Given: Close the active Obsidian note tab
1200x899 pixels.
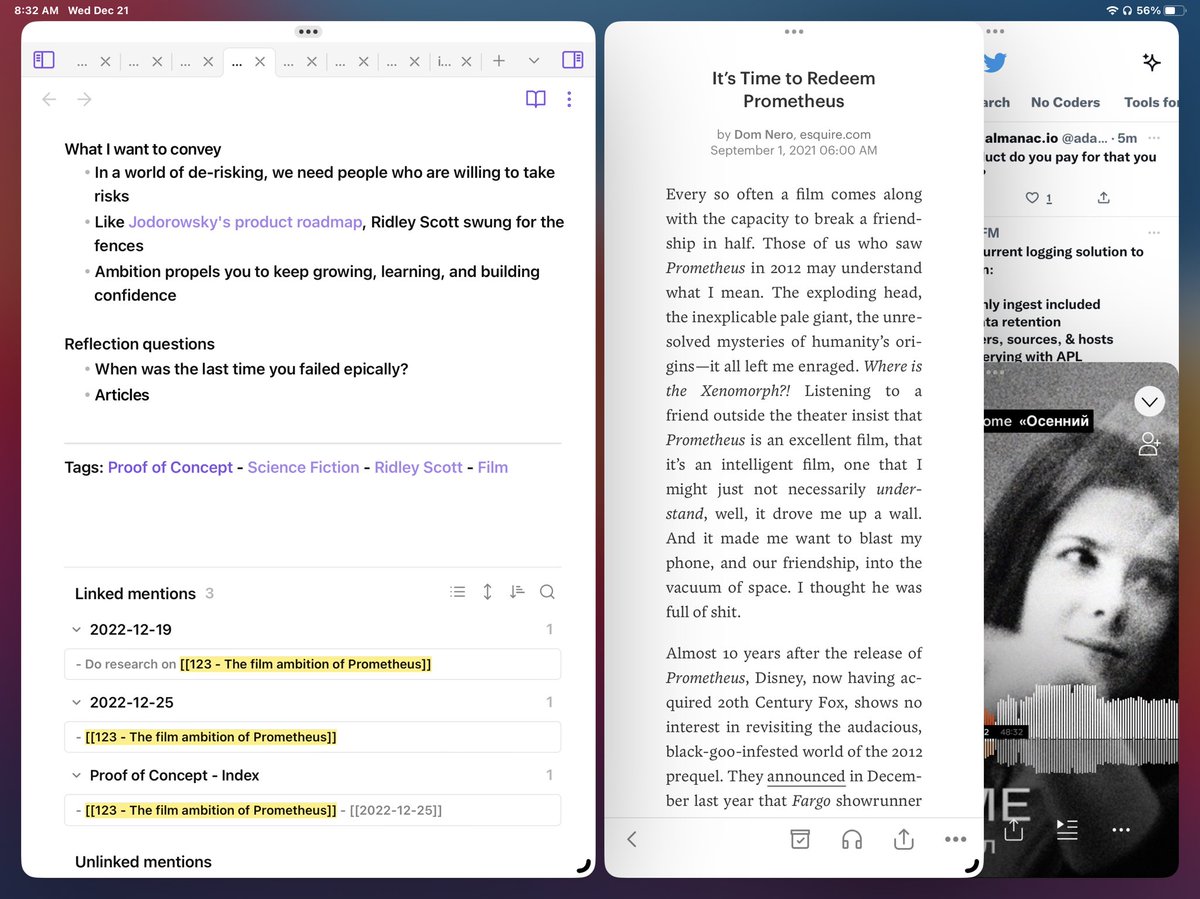Looking at the screenshot, I should 260,62.
